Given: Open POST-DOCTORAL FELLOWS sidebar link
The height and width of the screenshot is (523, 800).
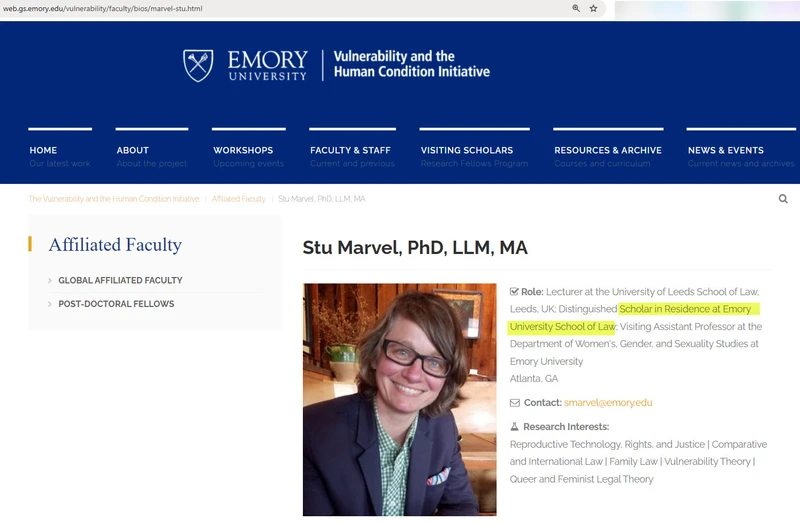Looking at the screenshot, I should [116, 304].
